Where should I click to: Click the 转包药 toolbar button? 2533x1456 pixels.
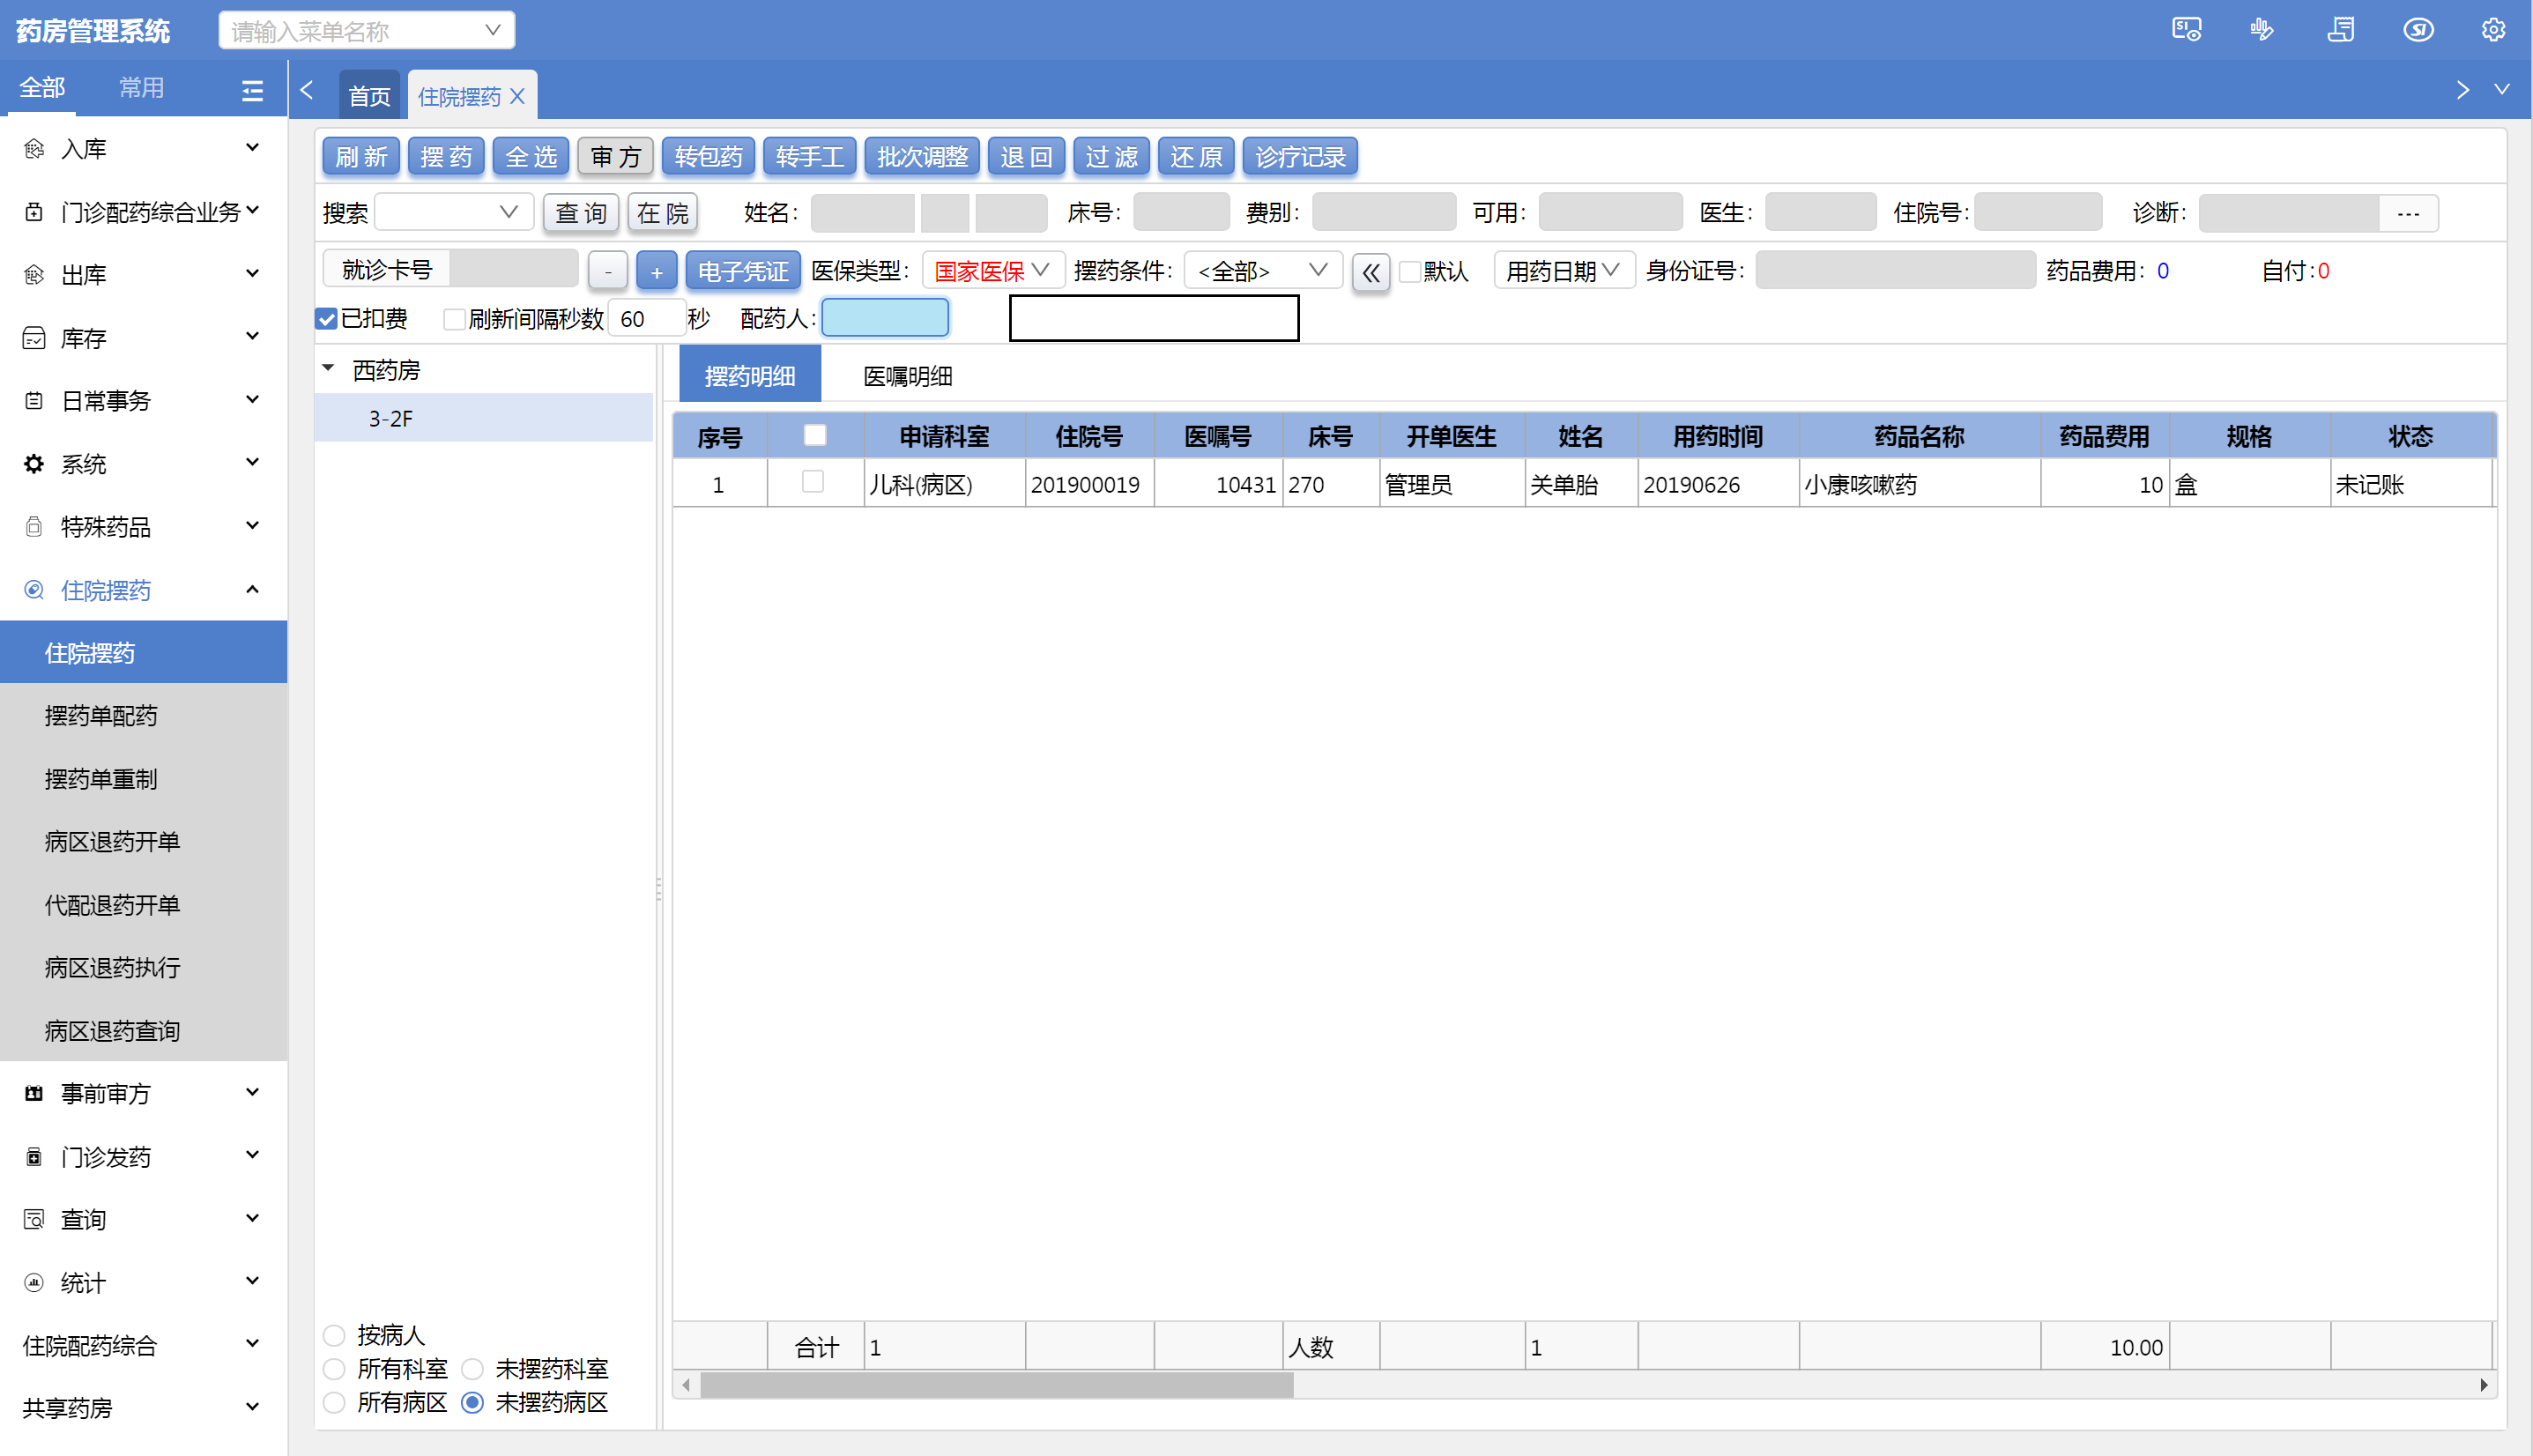pyautogui.click(x=707, y=157)
